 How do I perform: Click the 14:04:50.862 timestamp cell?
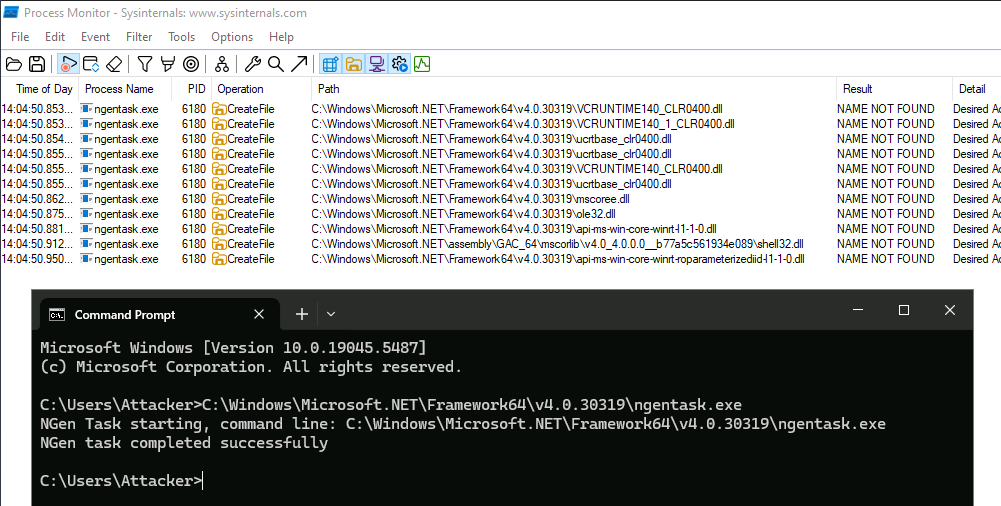tap(38, 199)
